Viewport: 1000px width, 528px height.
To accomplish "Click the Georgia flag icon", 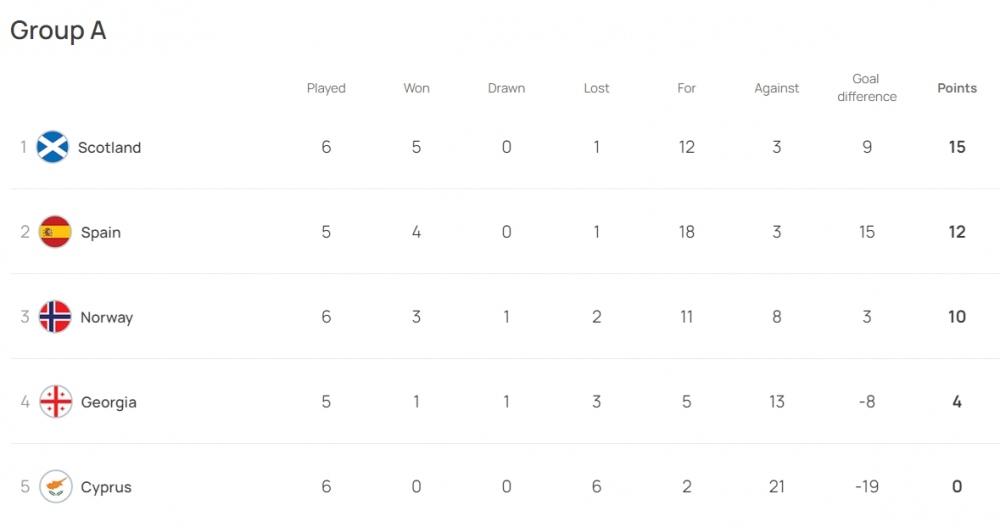I will coord(55,402).
